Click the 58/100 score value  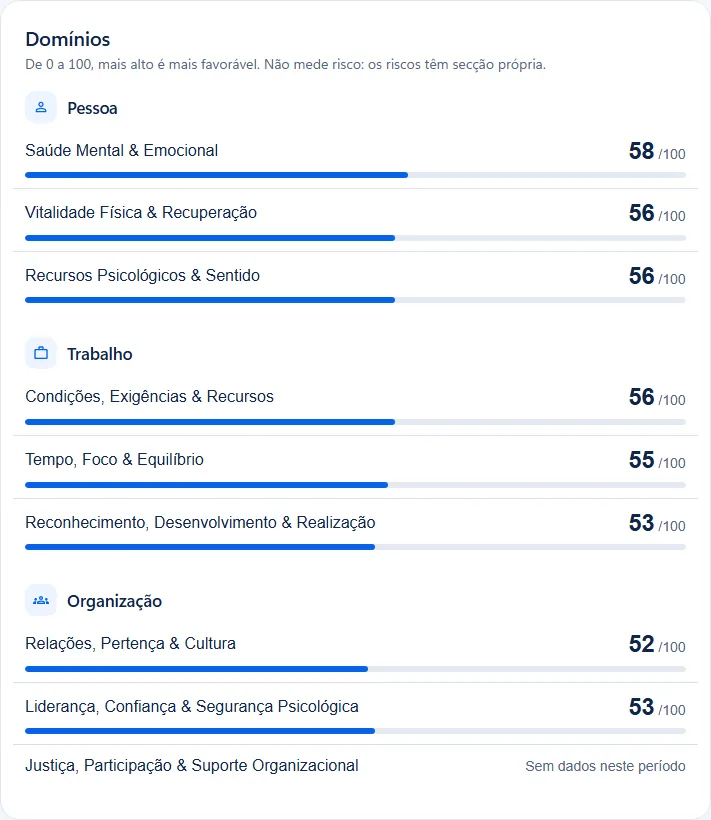coord(657,151)
